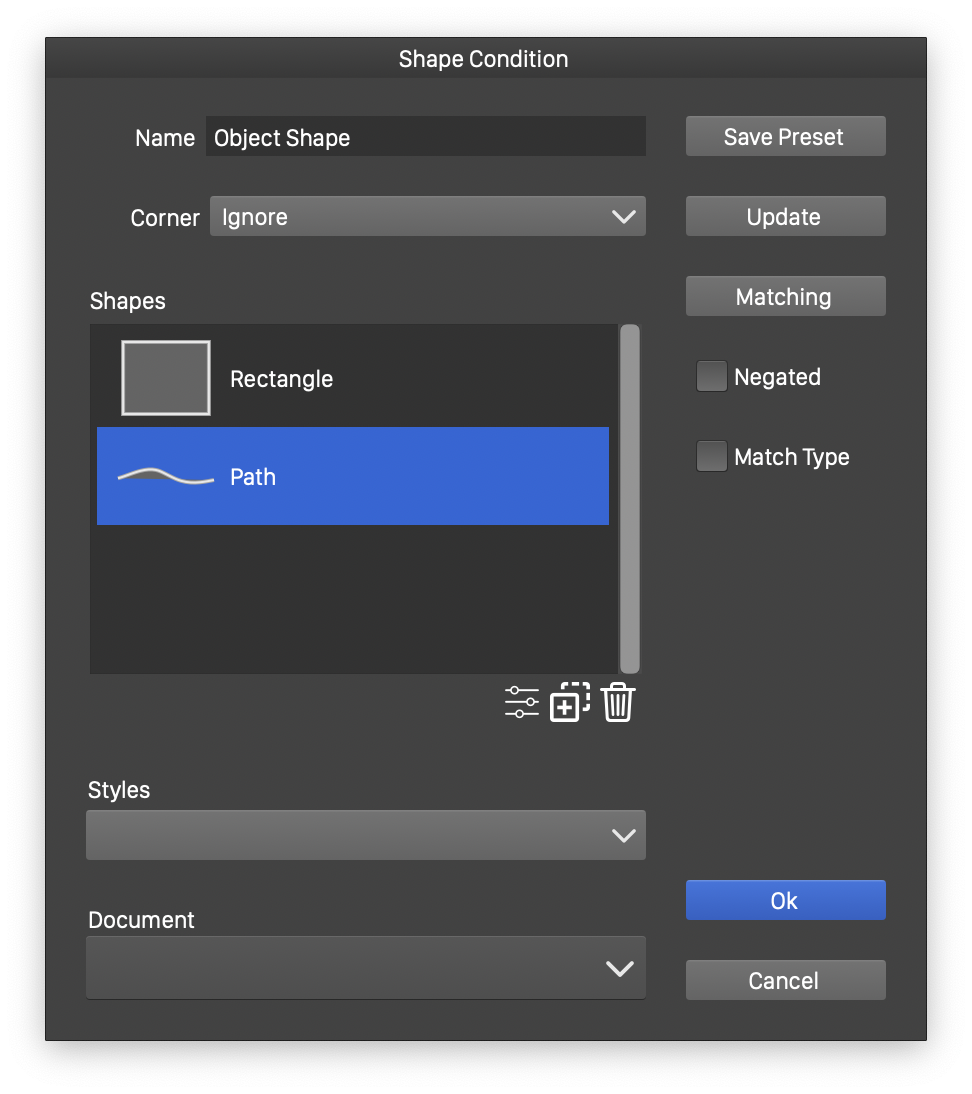Open shape options via the sliders icon
Screen dimensions: 972x1094
click(521, 702)
